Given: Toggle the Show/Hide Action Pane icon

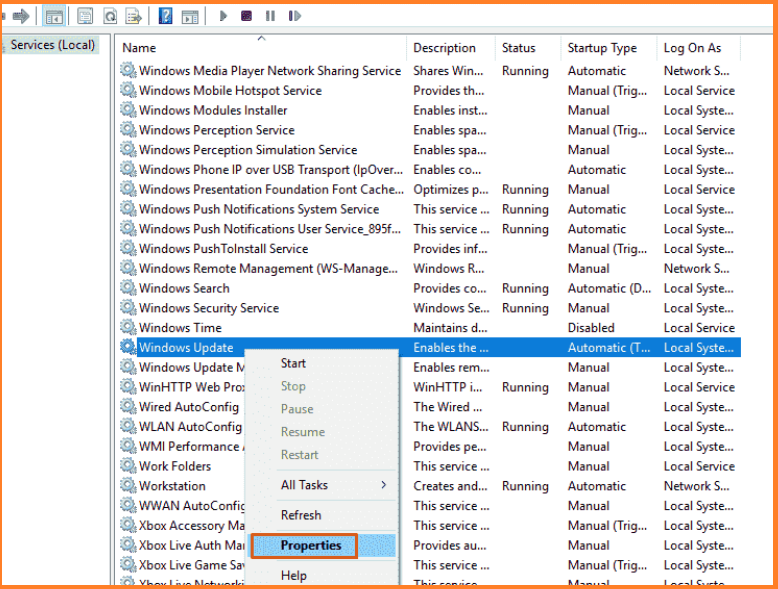Looking at the screenshot, I should click(x=190, y=16).
